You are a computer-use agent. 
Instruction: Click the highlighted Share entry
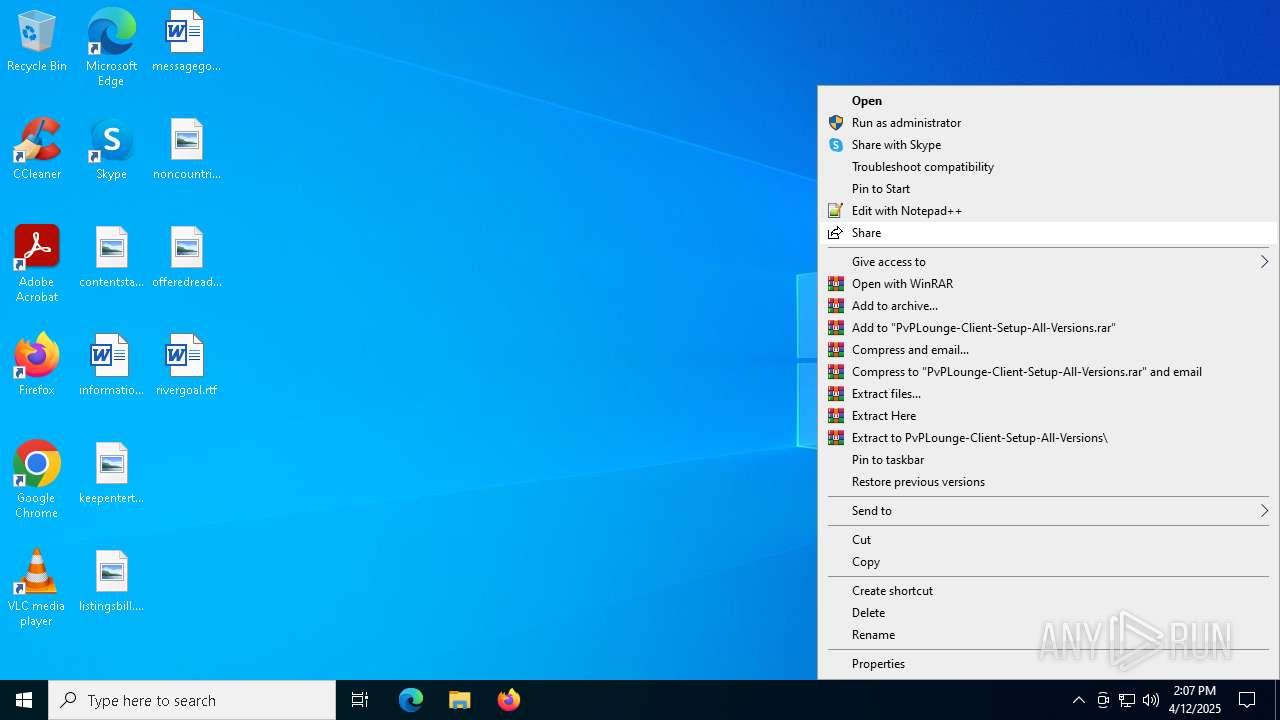[x=1048, y=232]
